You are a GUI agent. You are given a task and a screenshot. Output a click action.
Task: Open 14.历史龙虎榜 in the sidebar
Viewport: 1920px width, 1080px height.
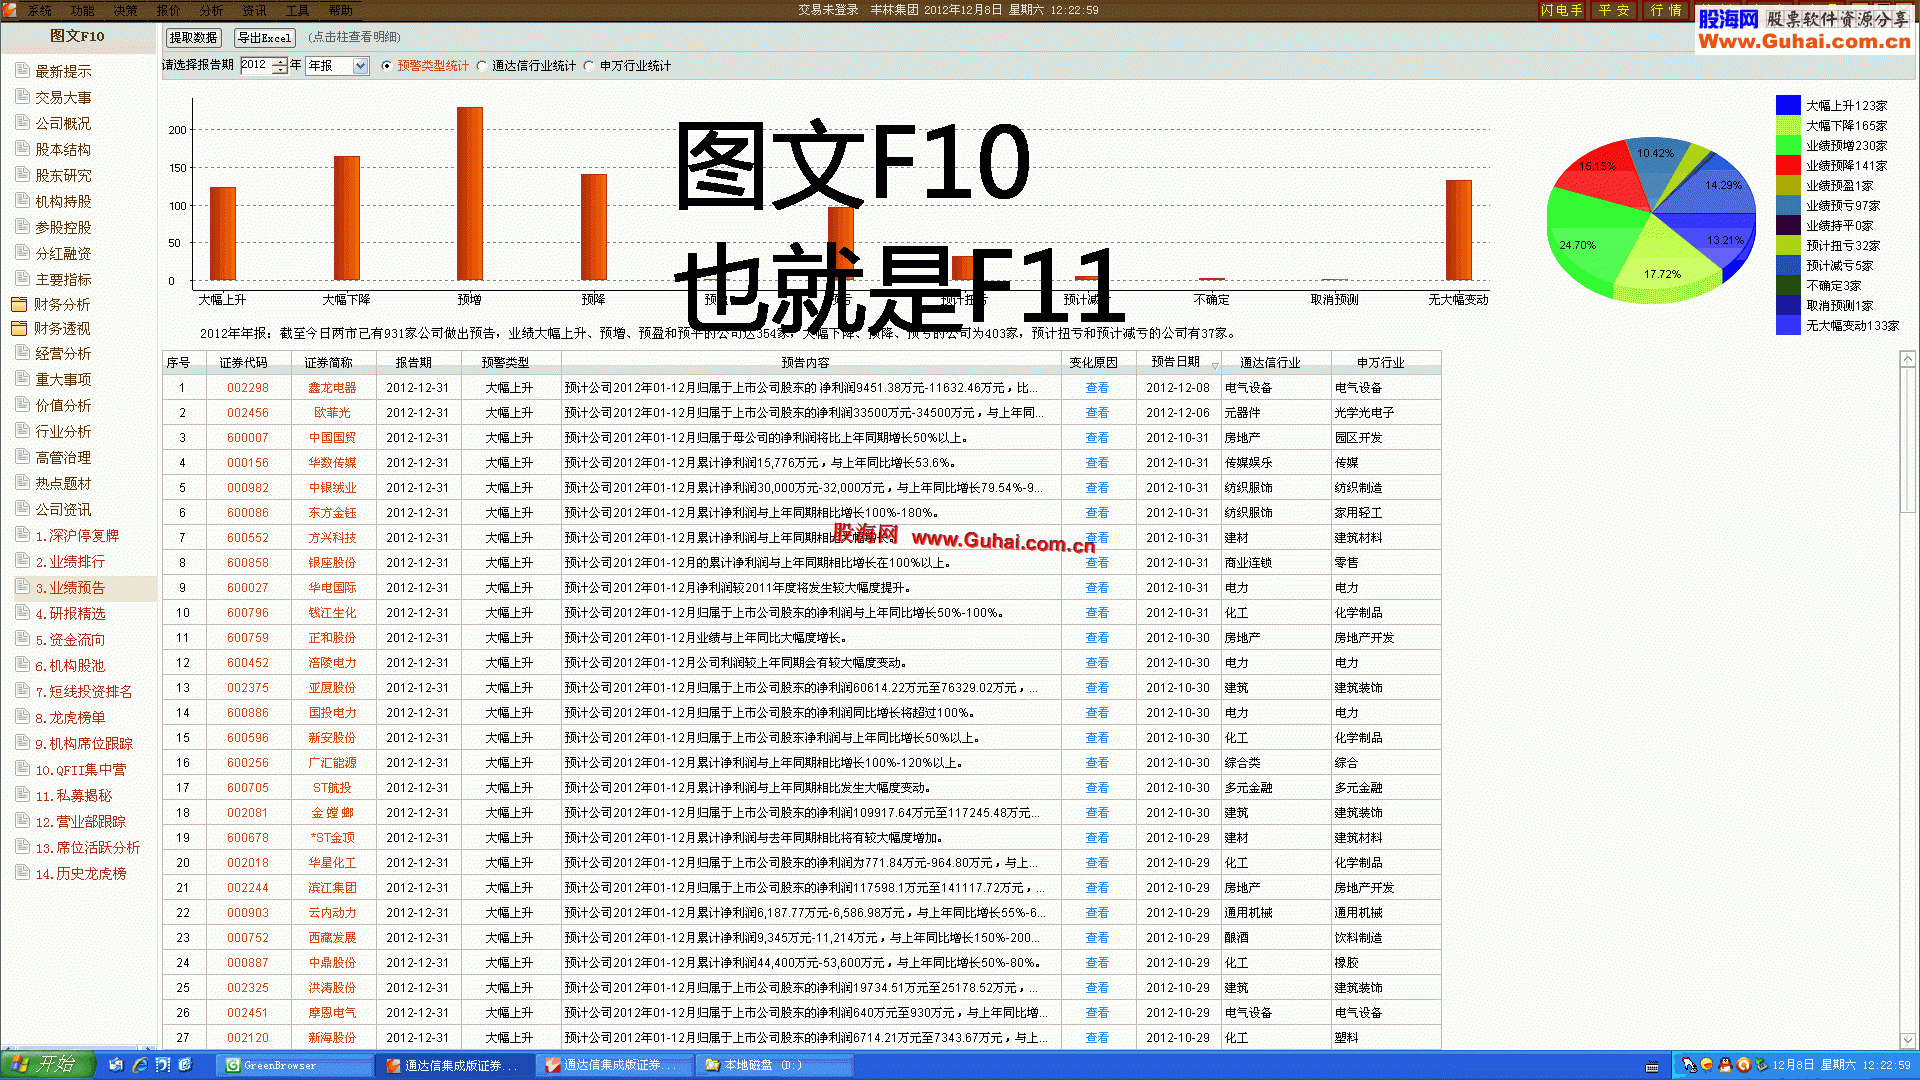coord(81,874)
